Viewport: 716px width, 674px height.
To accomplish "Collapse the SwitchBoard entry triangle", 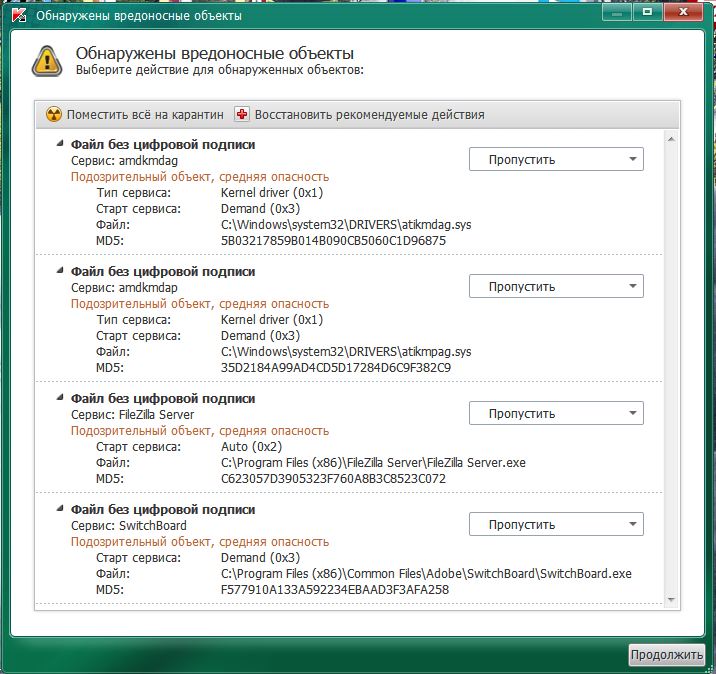I will point(61,509).
